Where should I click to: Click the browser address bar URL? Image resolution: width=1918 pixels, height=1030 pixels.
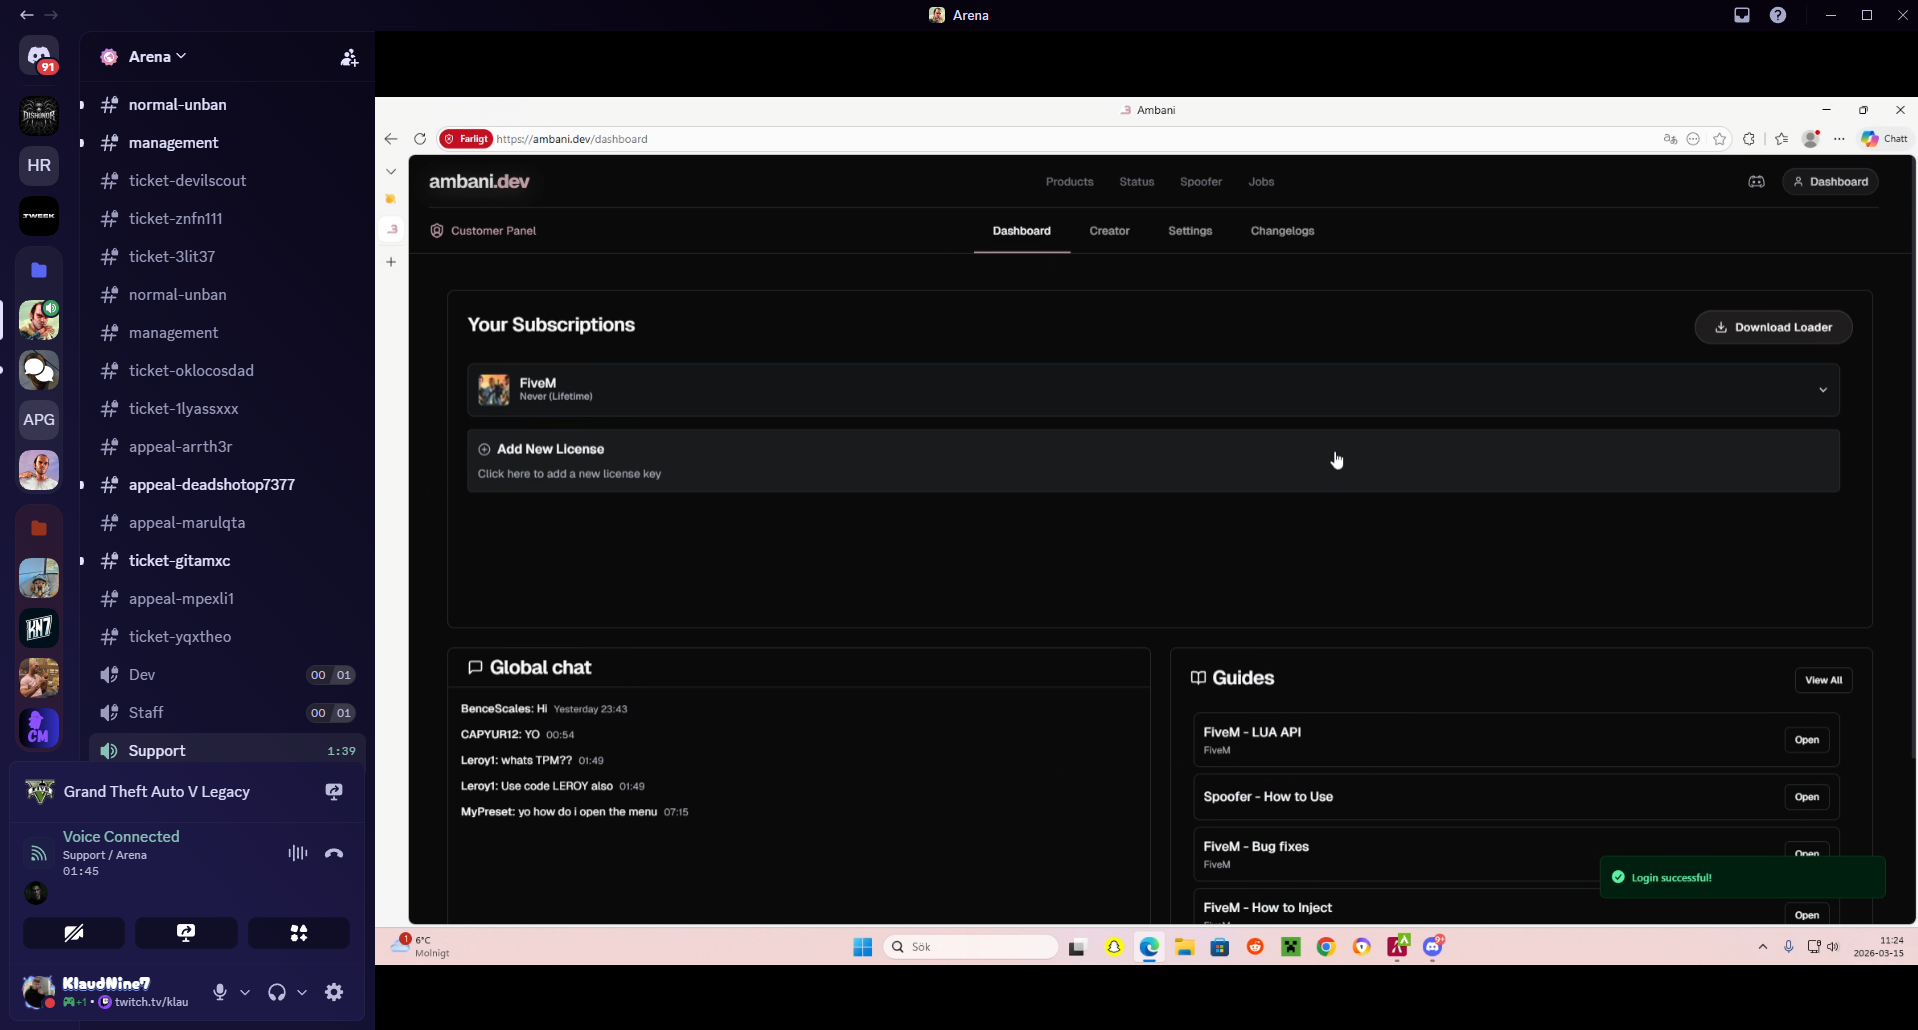coord(572,139)
